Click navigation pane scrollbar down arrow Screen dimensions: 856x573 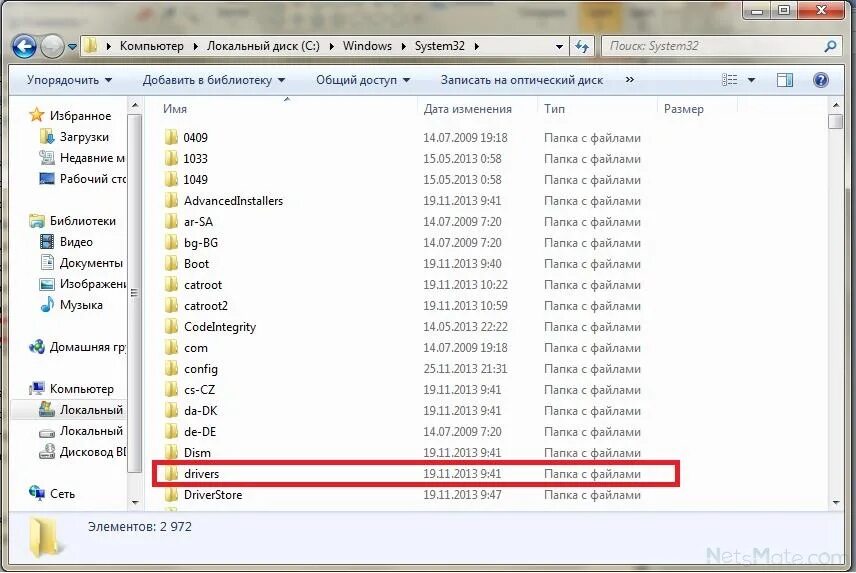[135, 502]
